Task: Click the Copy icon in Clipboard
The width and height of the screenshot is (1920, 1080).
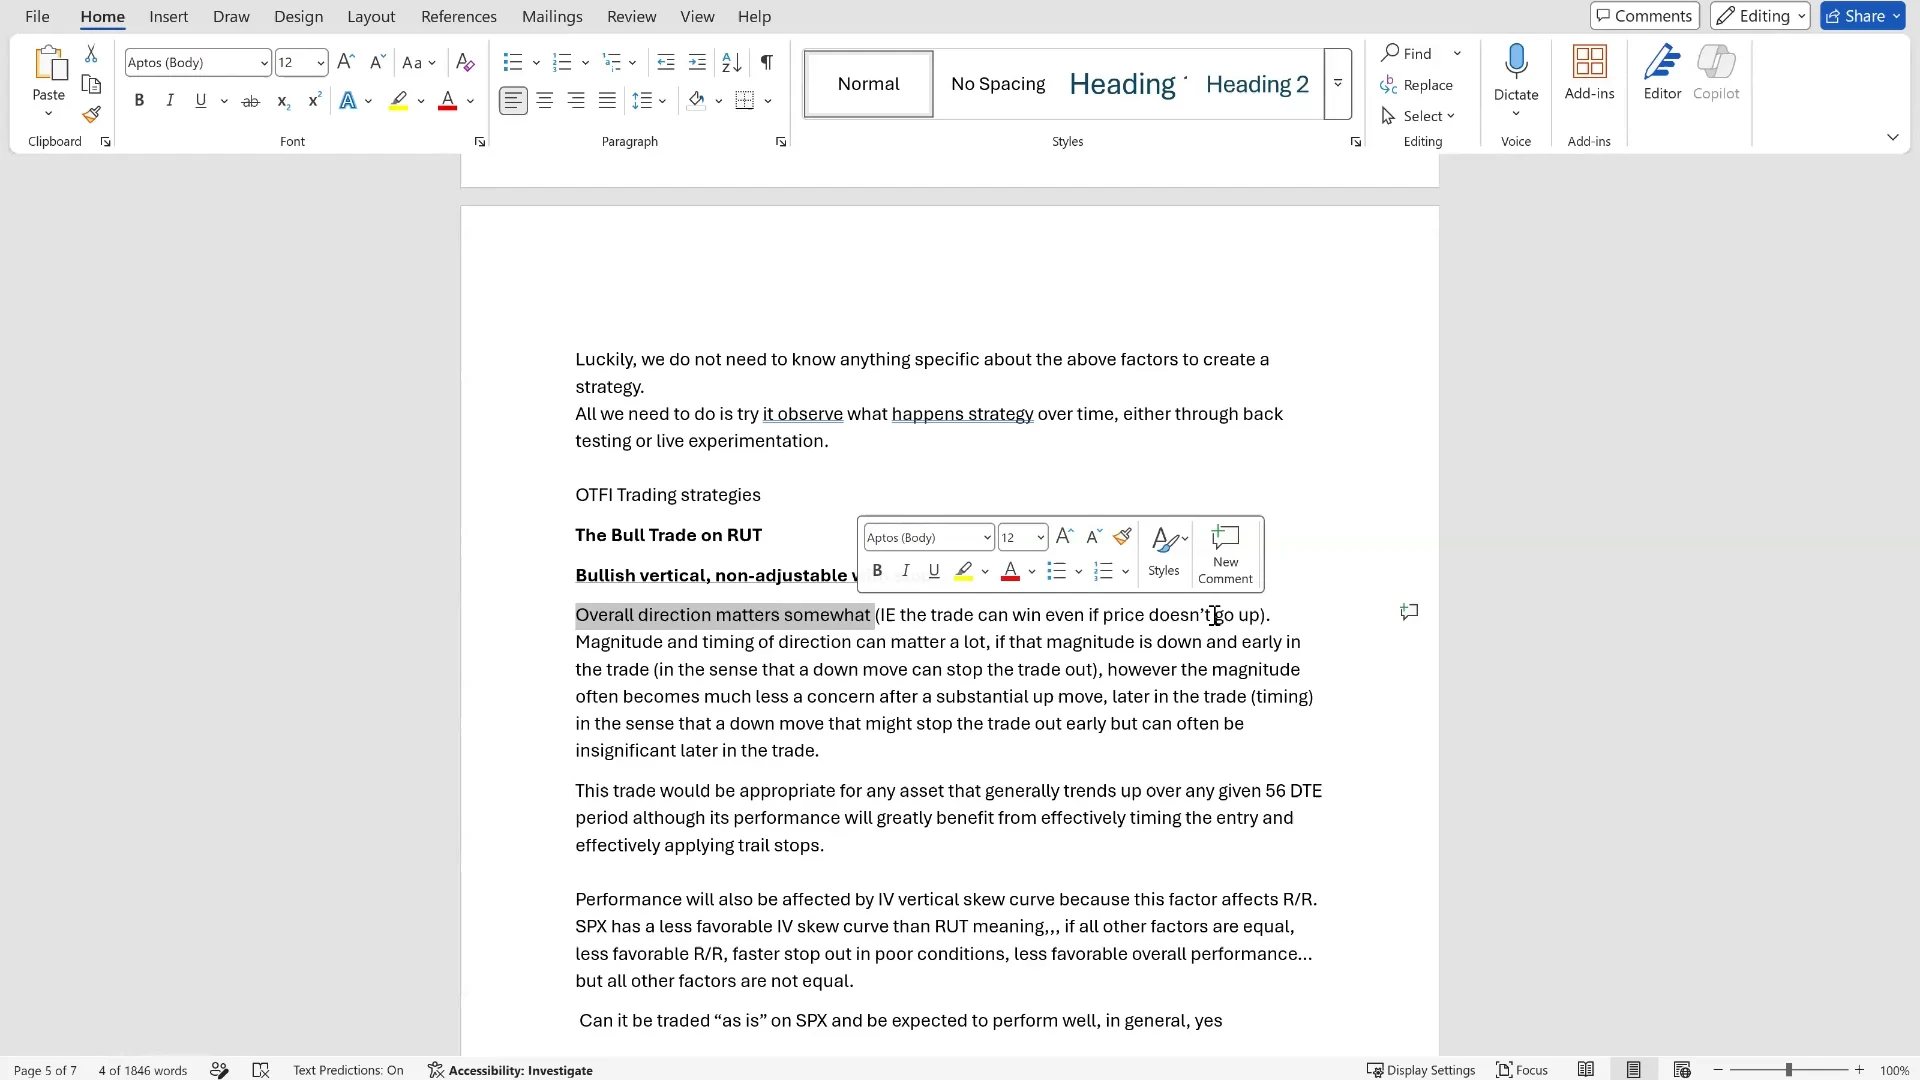Action: (x=91, y=85)
